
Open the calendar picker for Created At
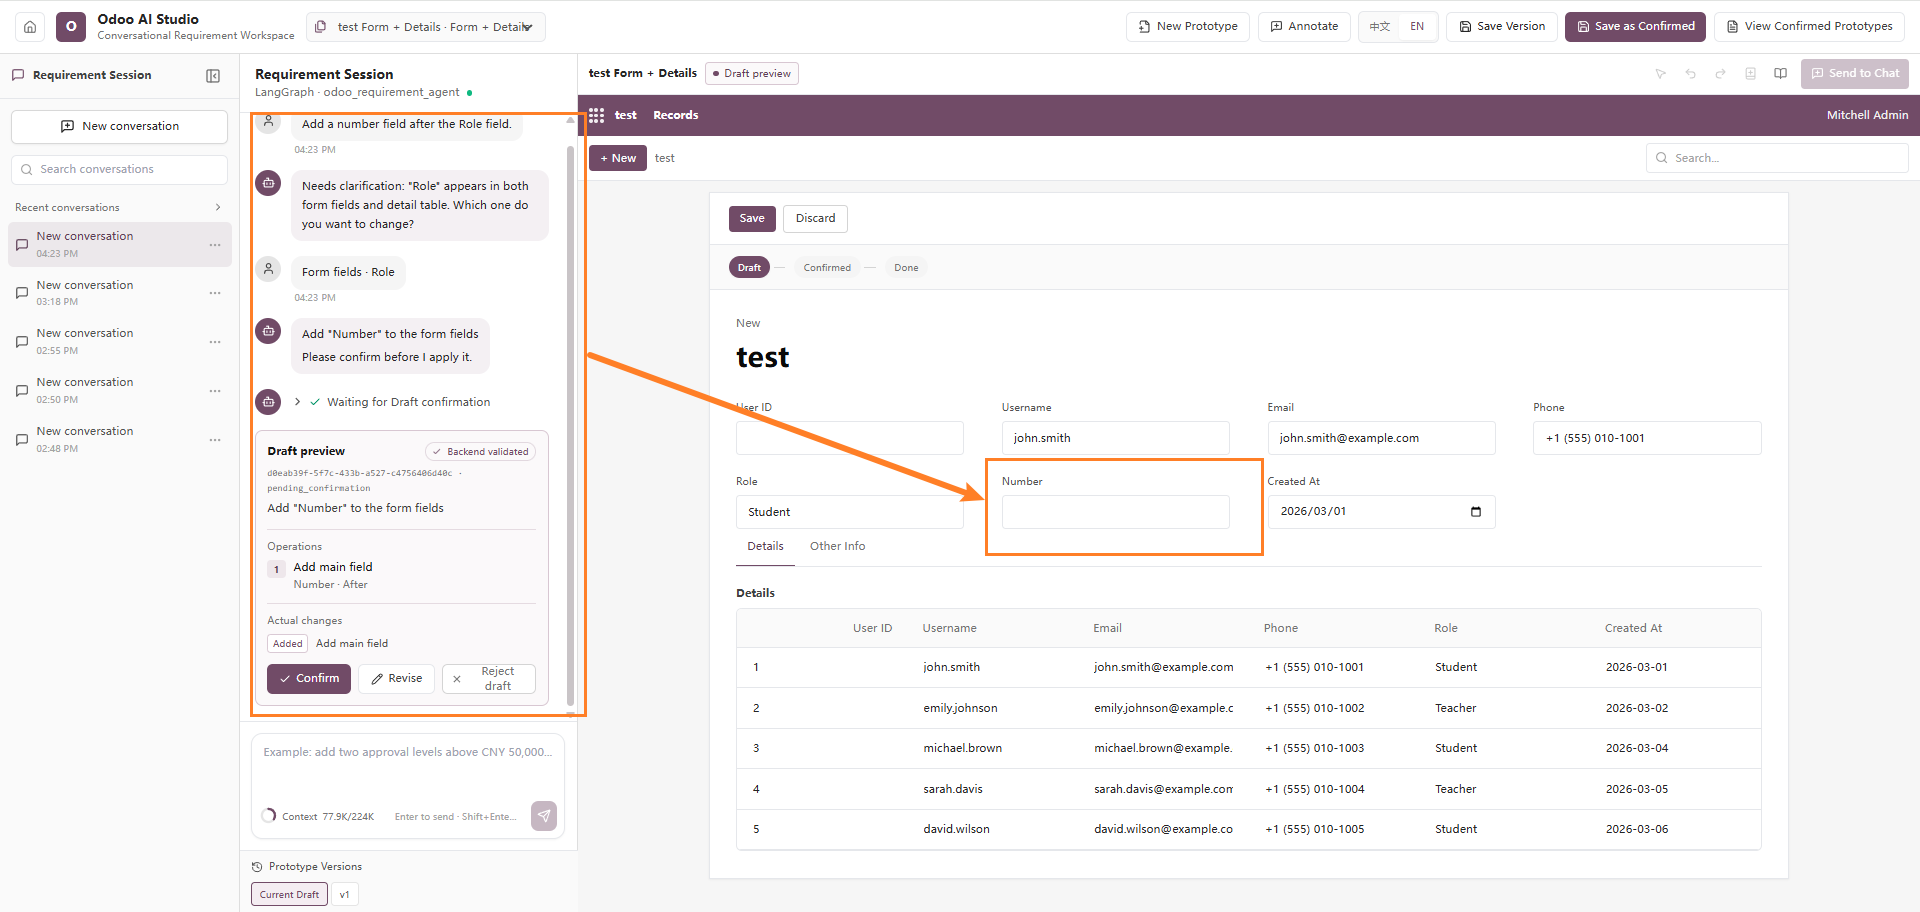coord(1476,512)
